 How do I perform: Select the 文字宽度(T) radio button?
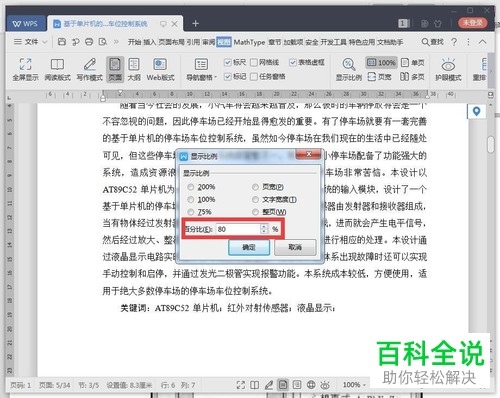tap(255, 200)
